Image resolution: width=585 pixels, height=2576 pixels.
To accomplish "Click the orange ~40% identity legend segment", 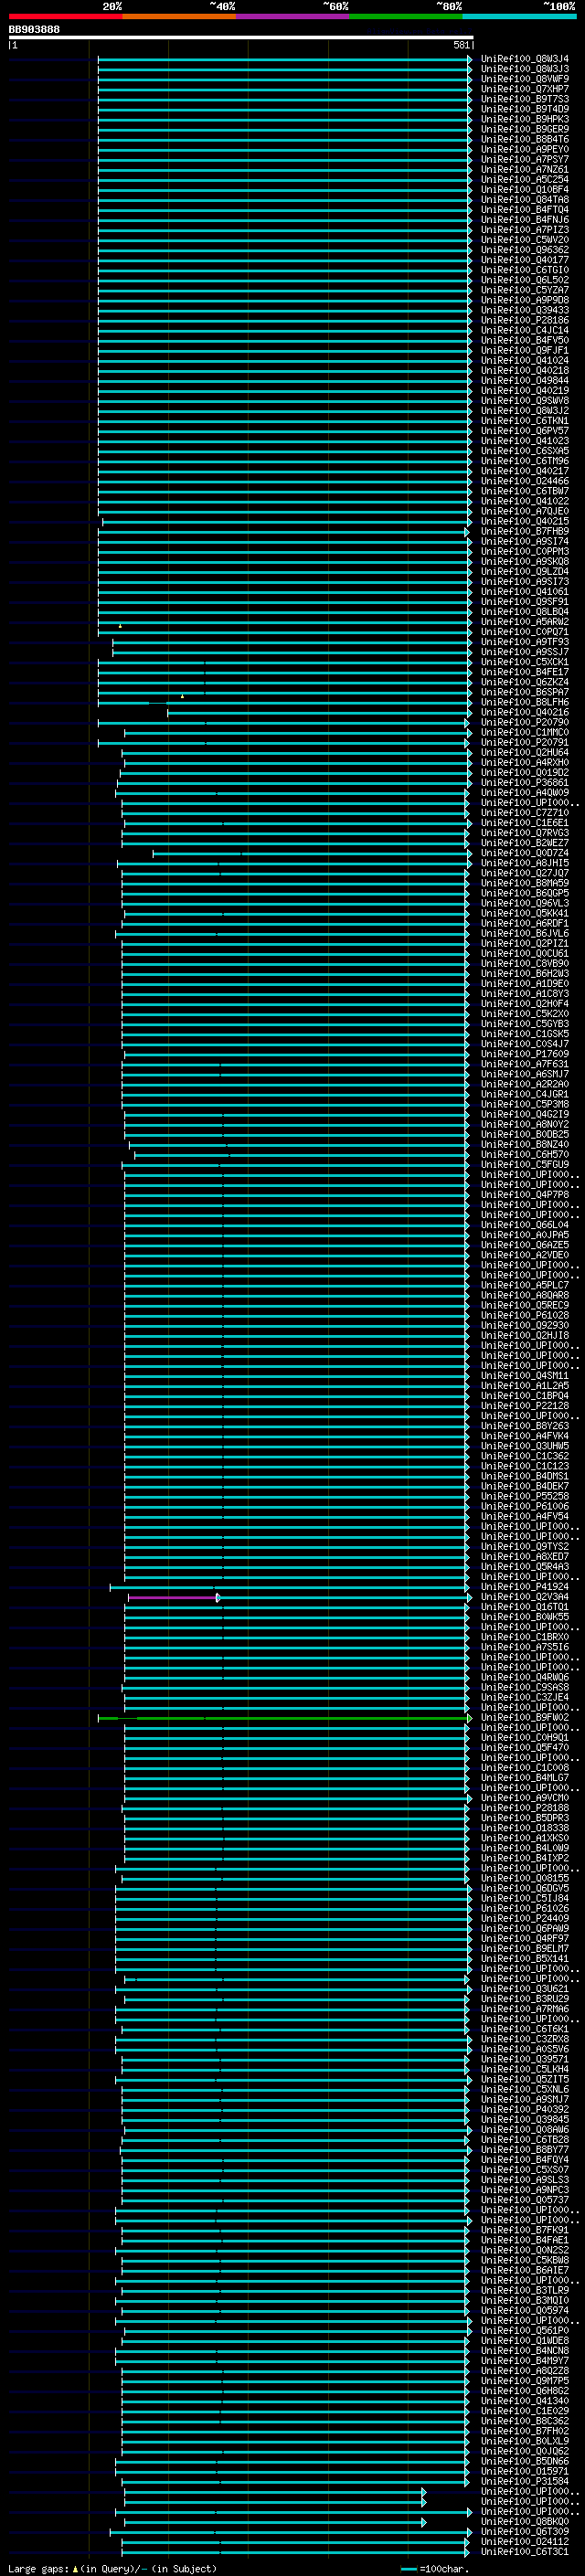I will (179, 16).
